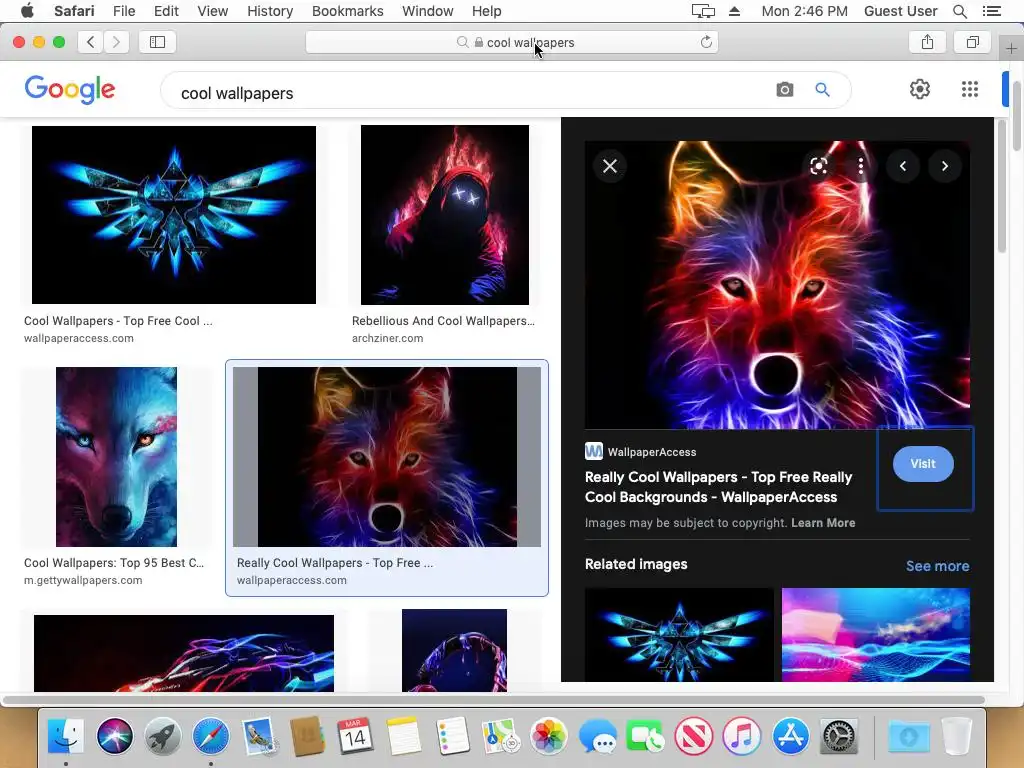Toggle the Safari sidebar button
The image size is (1024, 768).
(157, 42)
